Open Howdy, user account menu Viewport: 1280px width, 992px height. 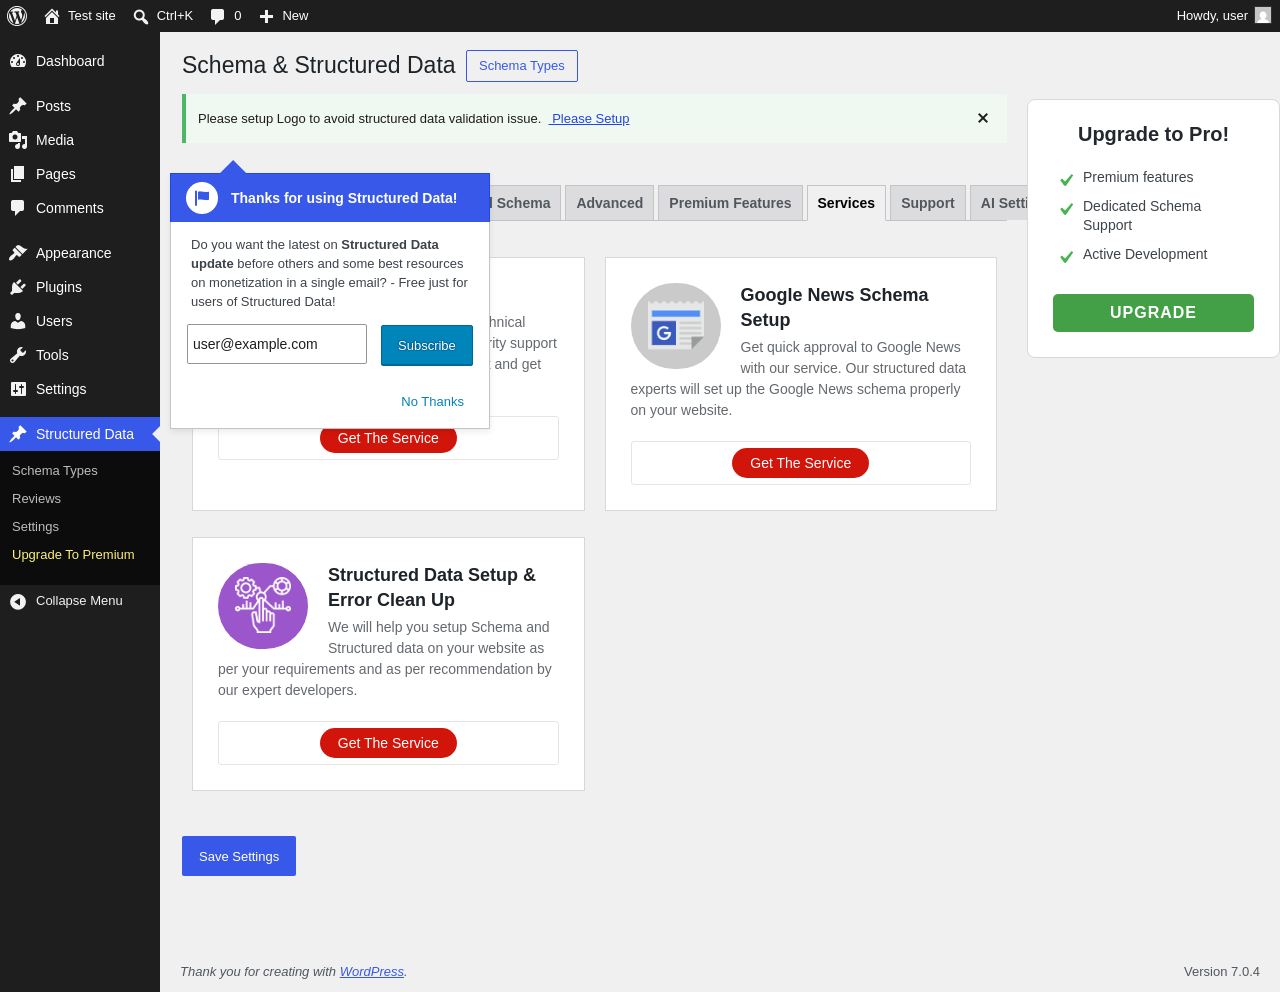point(1223,16)
